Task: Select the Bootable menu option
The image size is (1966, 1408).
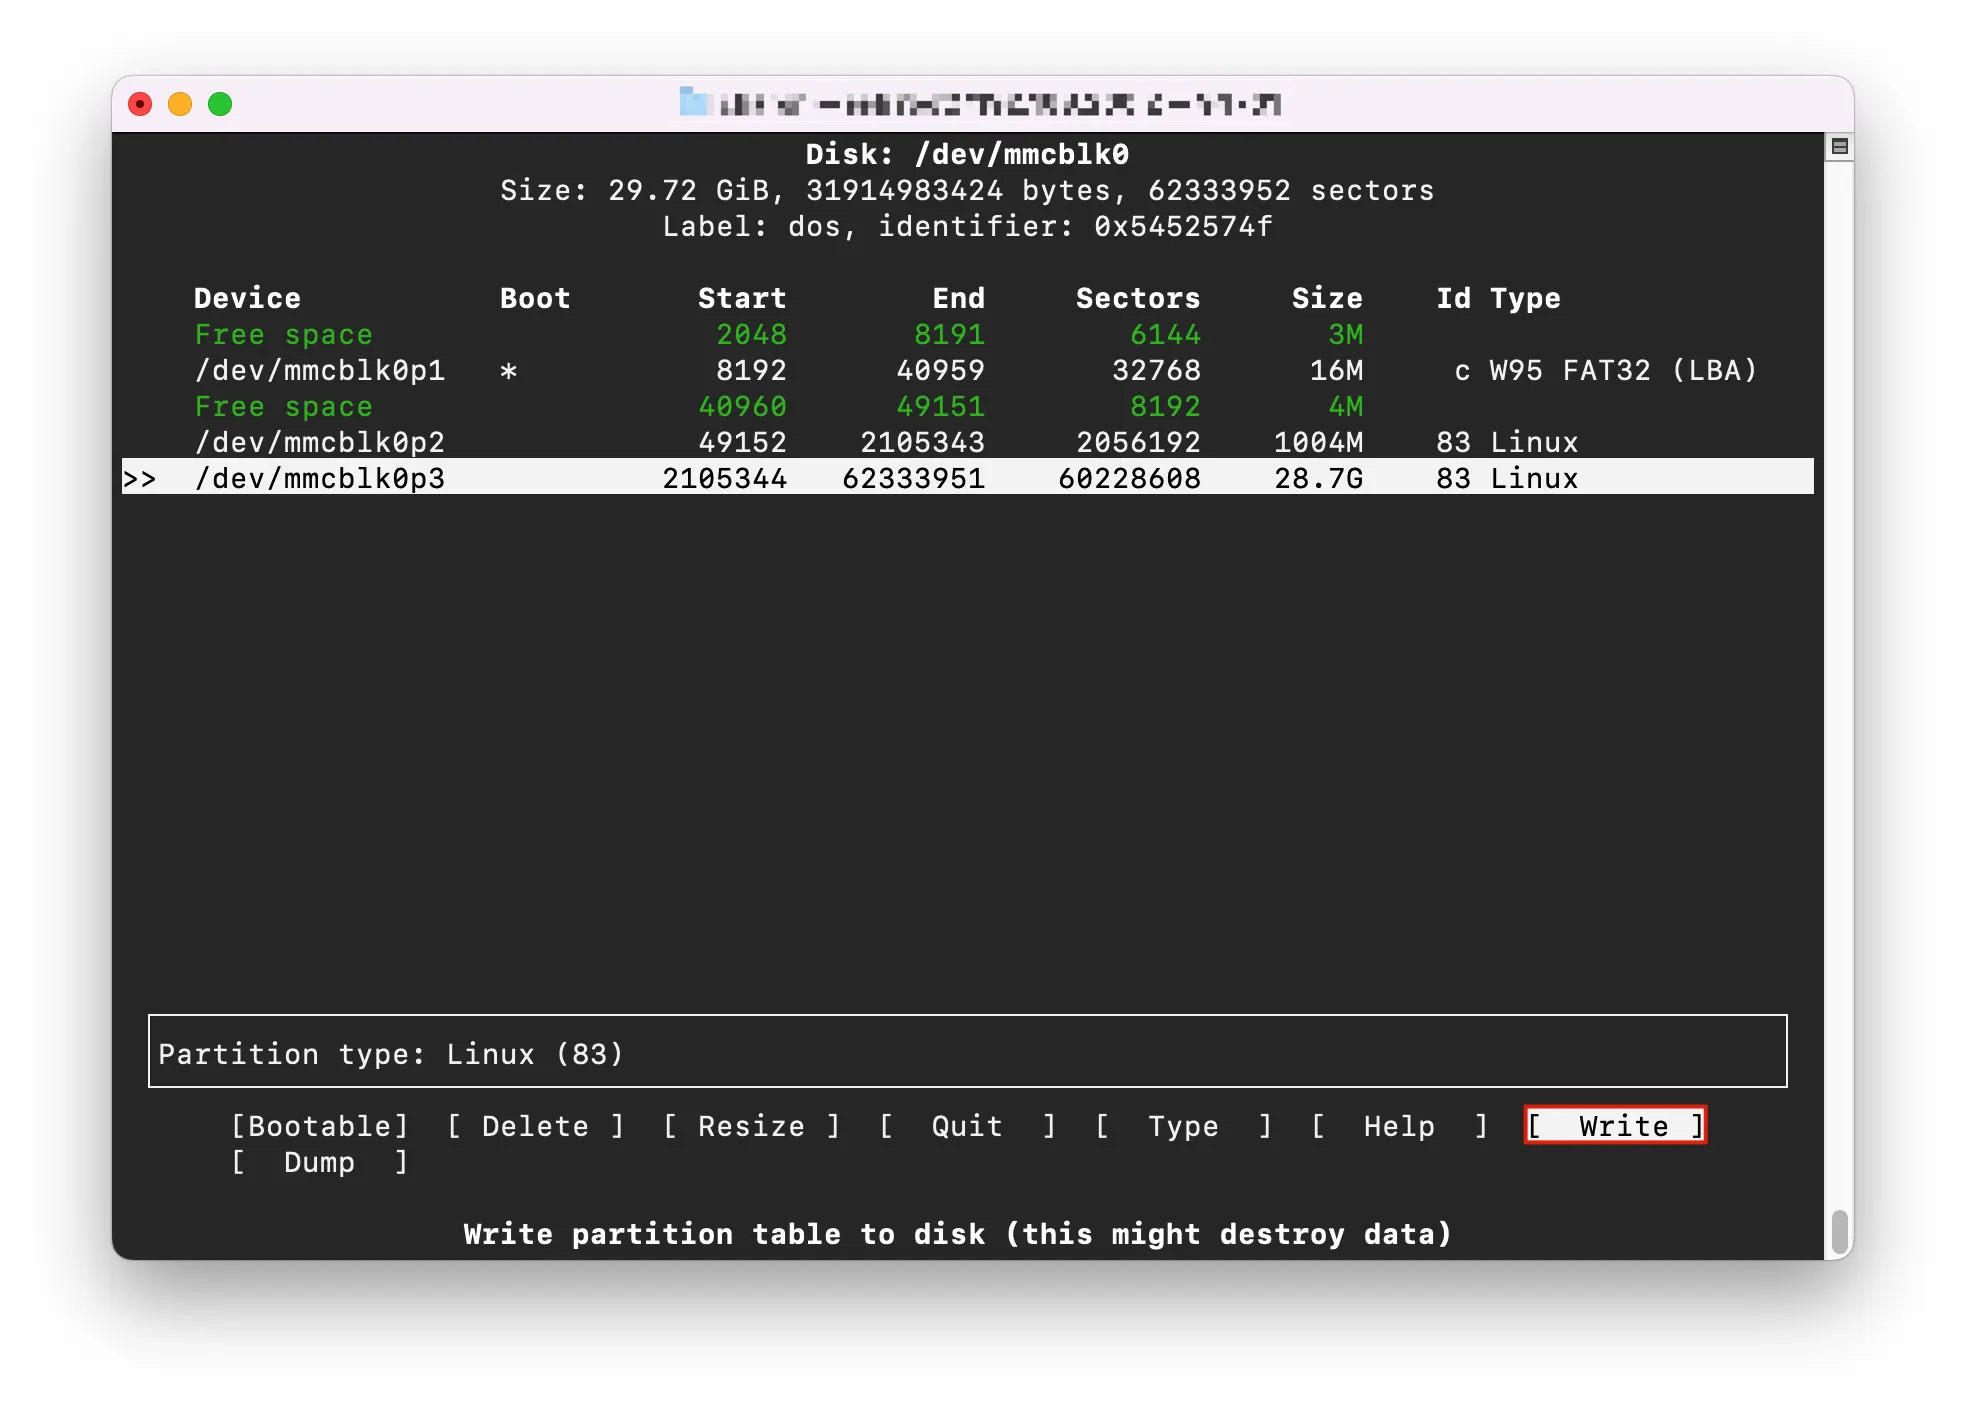Action: point(320,1126)
